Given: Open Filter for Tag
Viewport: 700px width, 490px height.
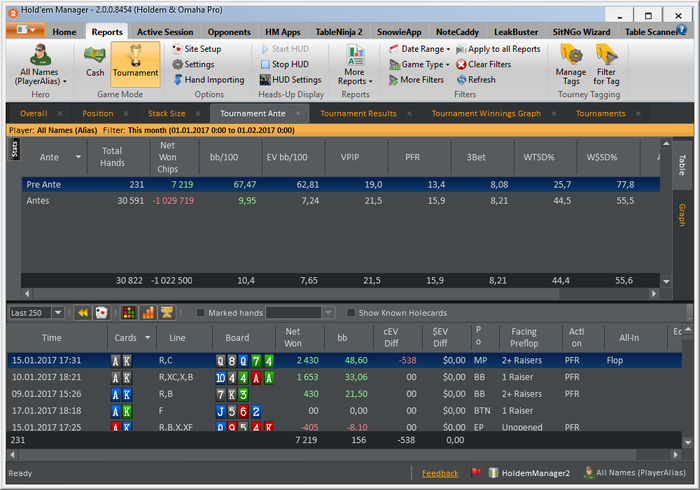Looking at the screenshot, I should point(606,65).
